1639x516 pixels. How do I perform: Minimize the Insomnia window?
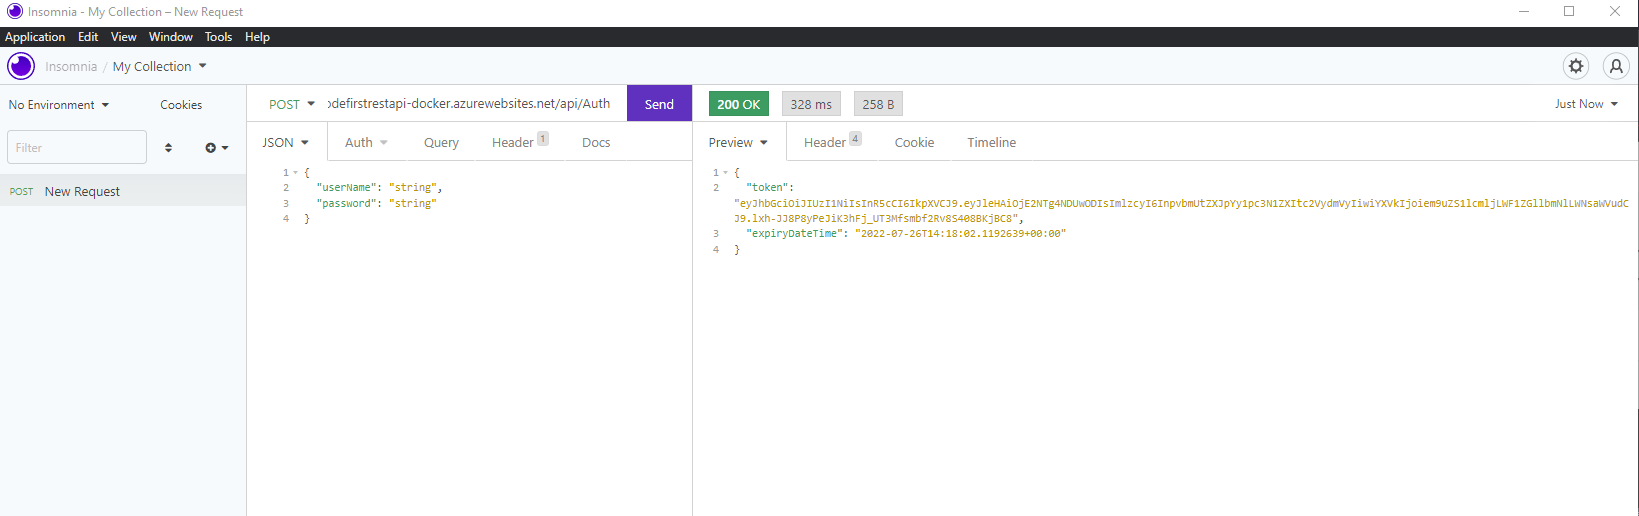coord(1524,12)
